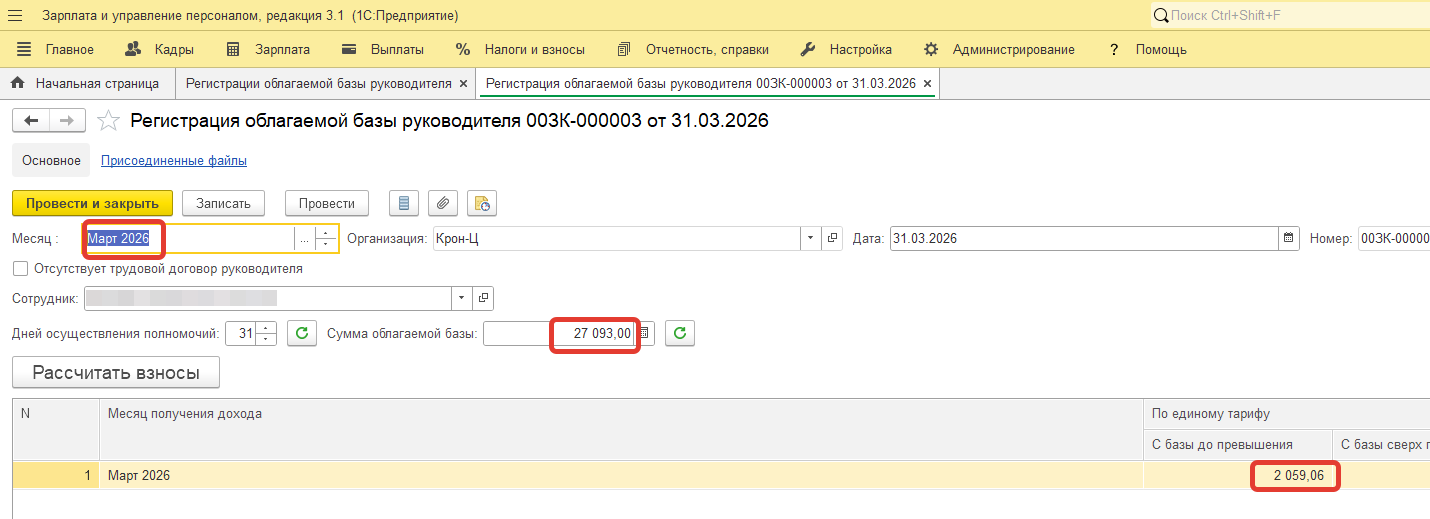Viewport: 1430px width, 519px height.
Task: Go forward with the right arrow button
Action: pos(67,121)
